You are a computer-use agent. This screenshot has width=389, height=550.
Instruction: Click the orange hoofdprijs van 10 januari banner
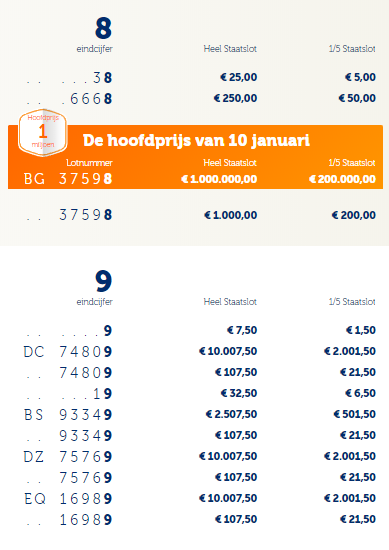[x=195, y=157]
